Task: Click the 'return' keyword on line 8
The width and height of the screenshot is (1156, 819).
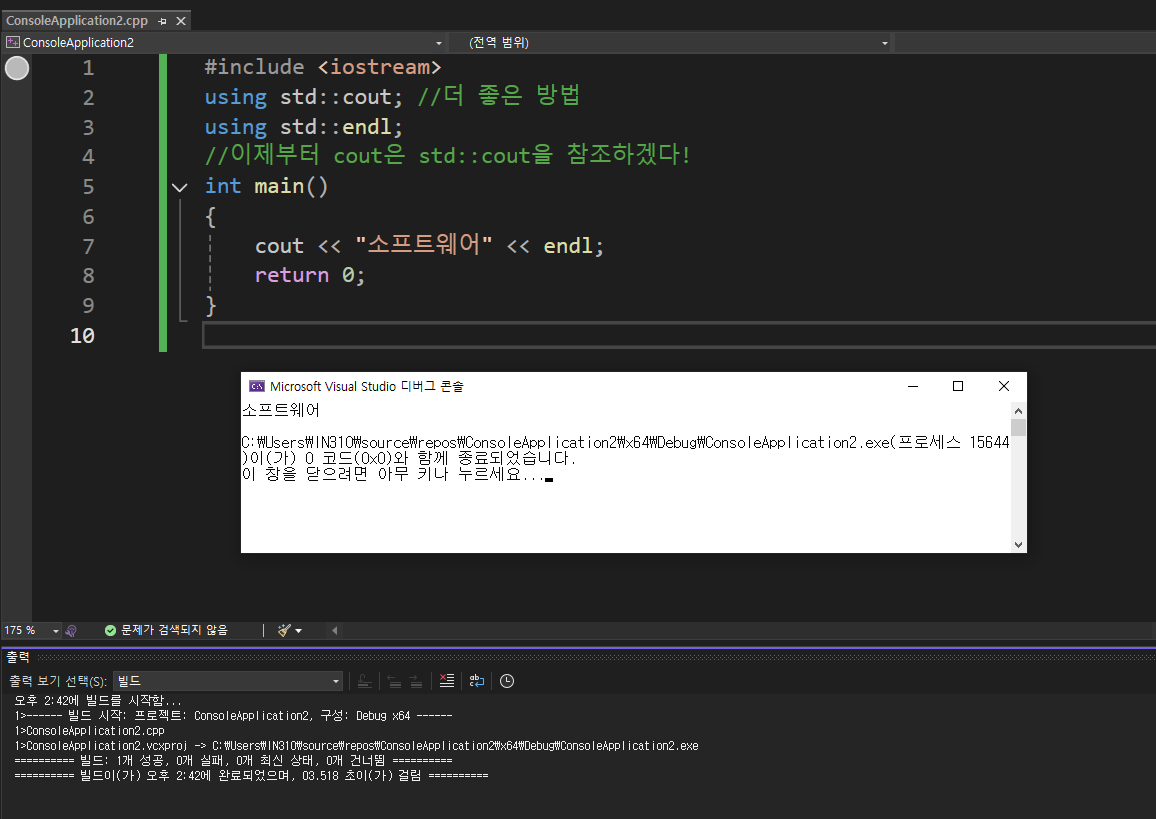Action: [x=292, y=275]
